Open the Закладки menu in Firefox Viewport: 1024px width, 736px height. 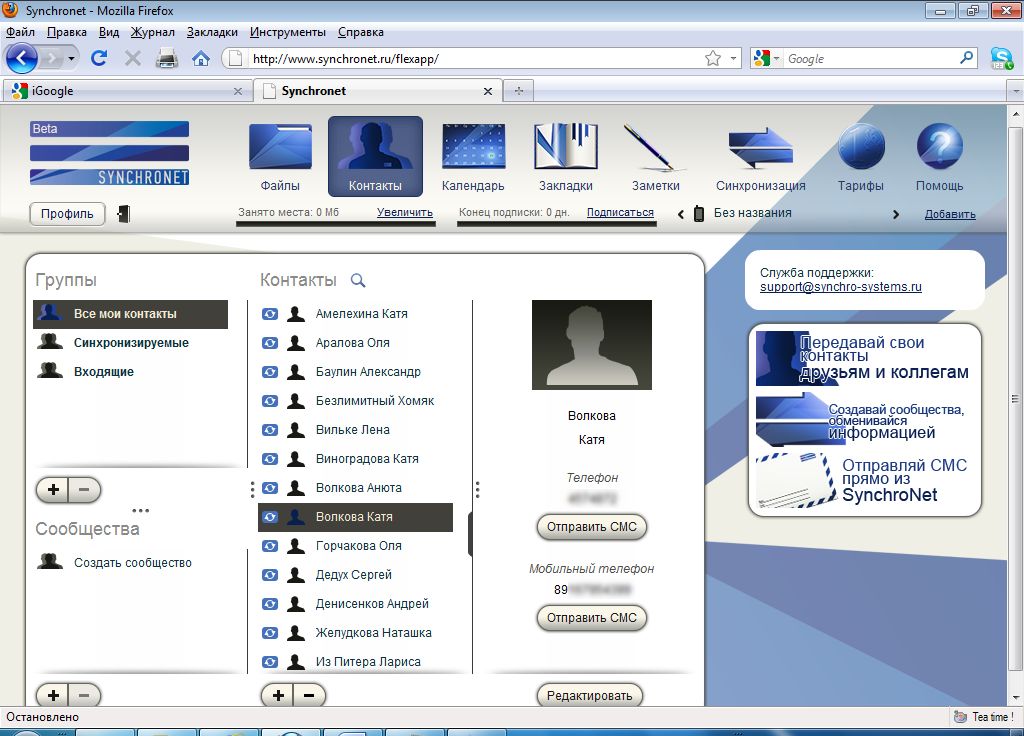coord(212,32)
